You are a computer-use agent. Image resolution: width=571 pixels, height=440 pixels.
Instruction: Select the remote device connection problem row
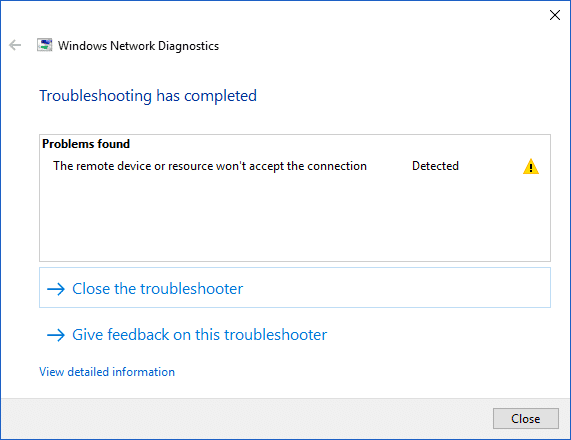click(x=295, y=166)
